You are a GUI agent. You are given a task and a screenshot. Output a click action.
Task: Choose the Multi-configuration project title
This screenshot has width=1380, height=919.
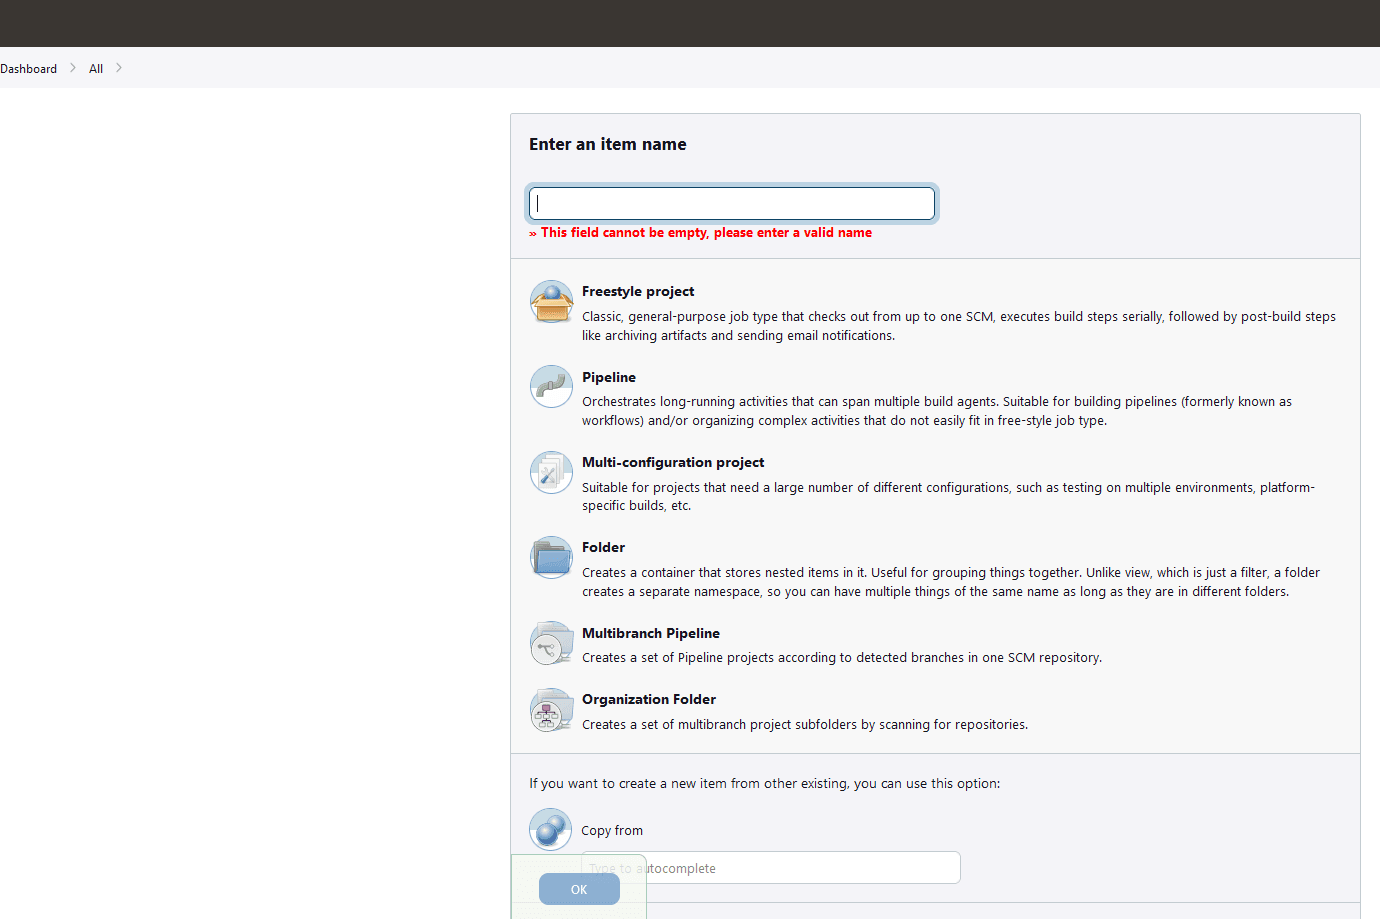tap(673, 462)
